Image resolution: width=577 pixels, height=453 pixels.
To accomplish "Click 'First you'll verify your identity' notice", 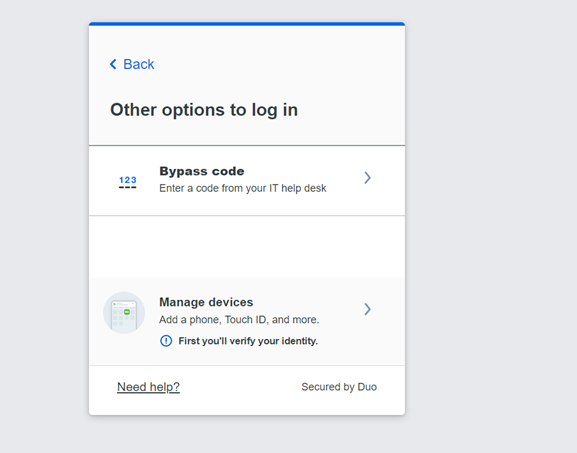I will pyautogui.click(x=248, y=341).
